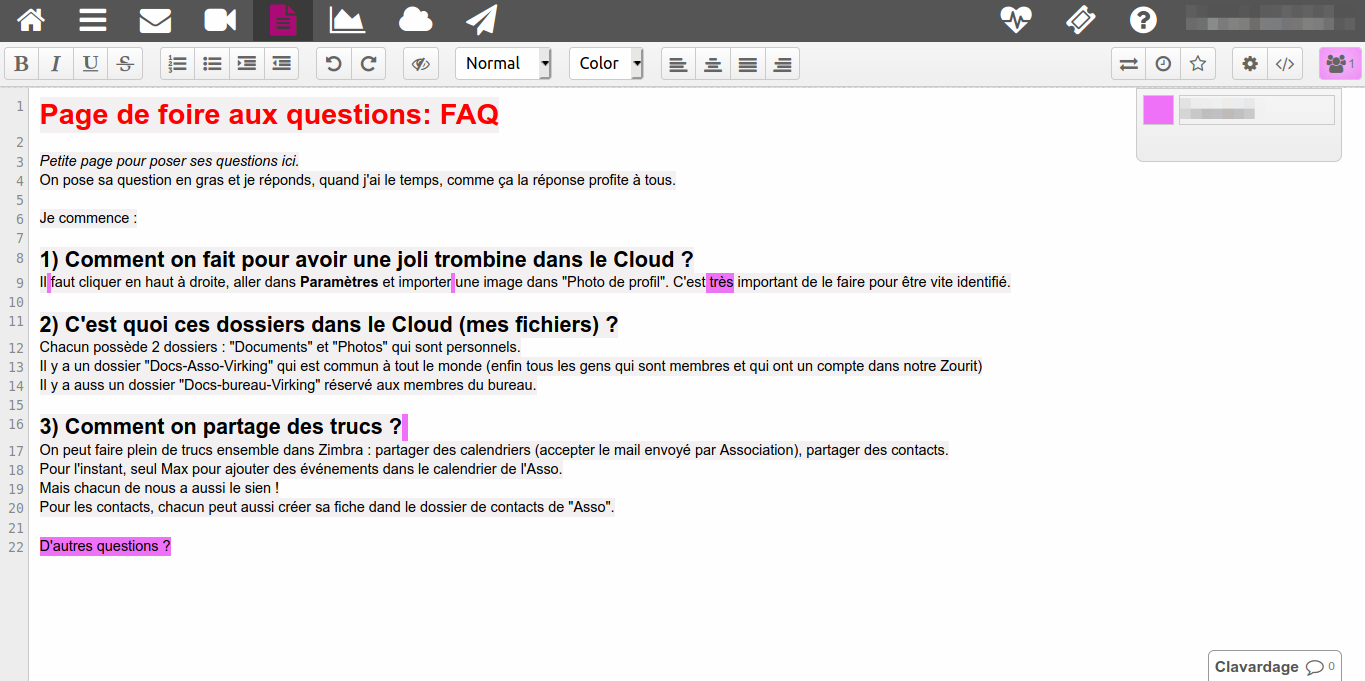Open the home page icon
The width and height of the screenshot is (1365, 681).
click(32, 20)
